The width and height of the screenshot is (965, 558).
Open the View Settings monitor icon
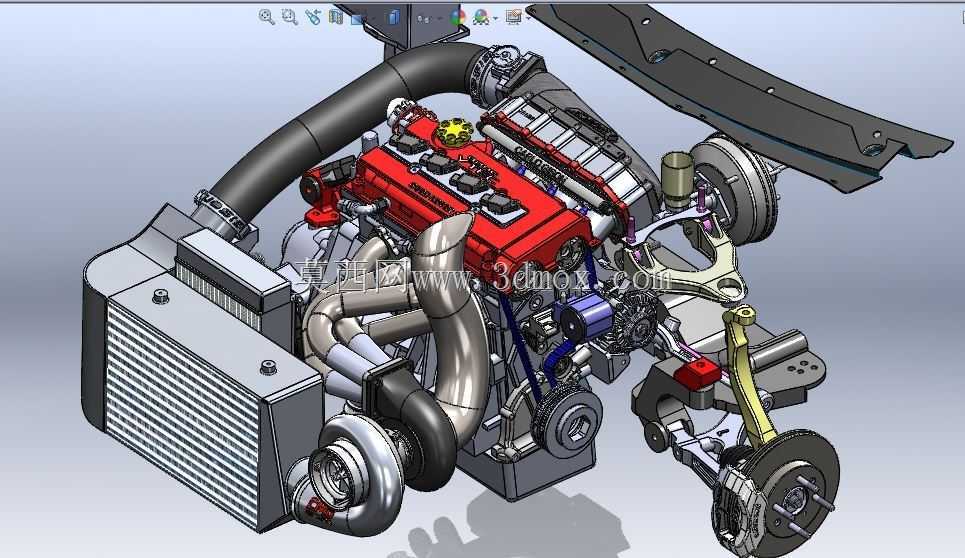click(x=513, y=17)
